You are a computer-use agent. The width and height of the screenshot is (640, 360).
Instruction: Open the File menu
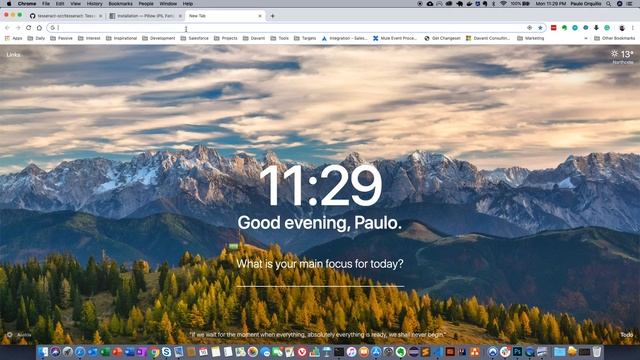(46, 4)
